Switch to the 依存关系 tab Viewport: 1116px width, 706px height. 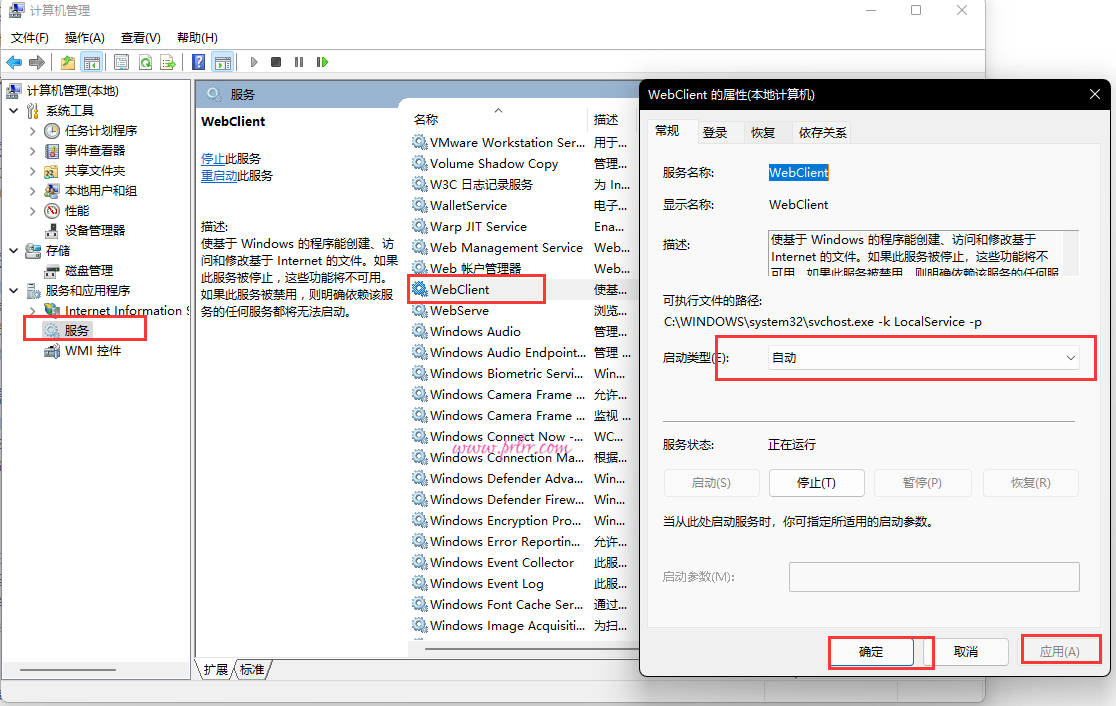(x=822, y=132)
